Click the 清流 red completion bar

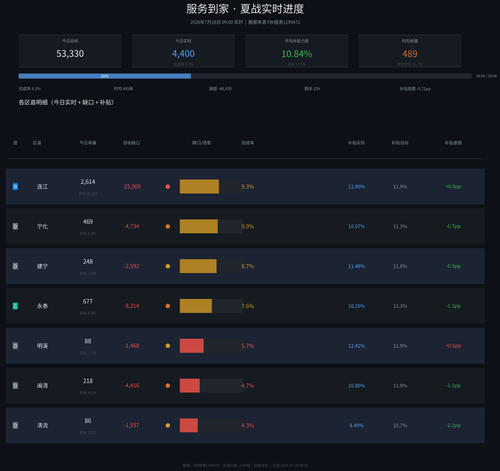[189, 425]
